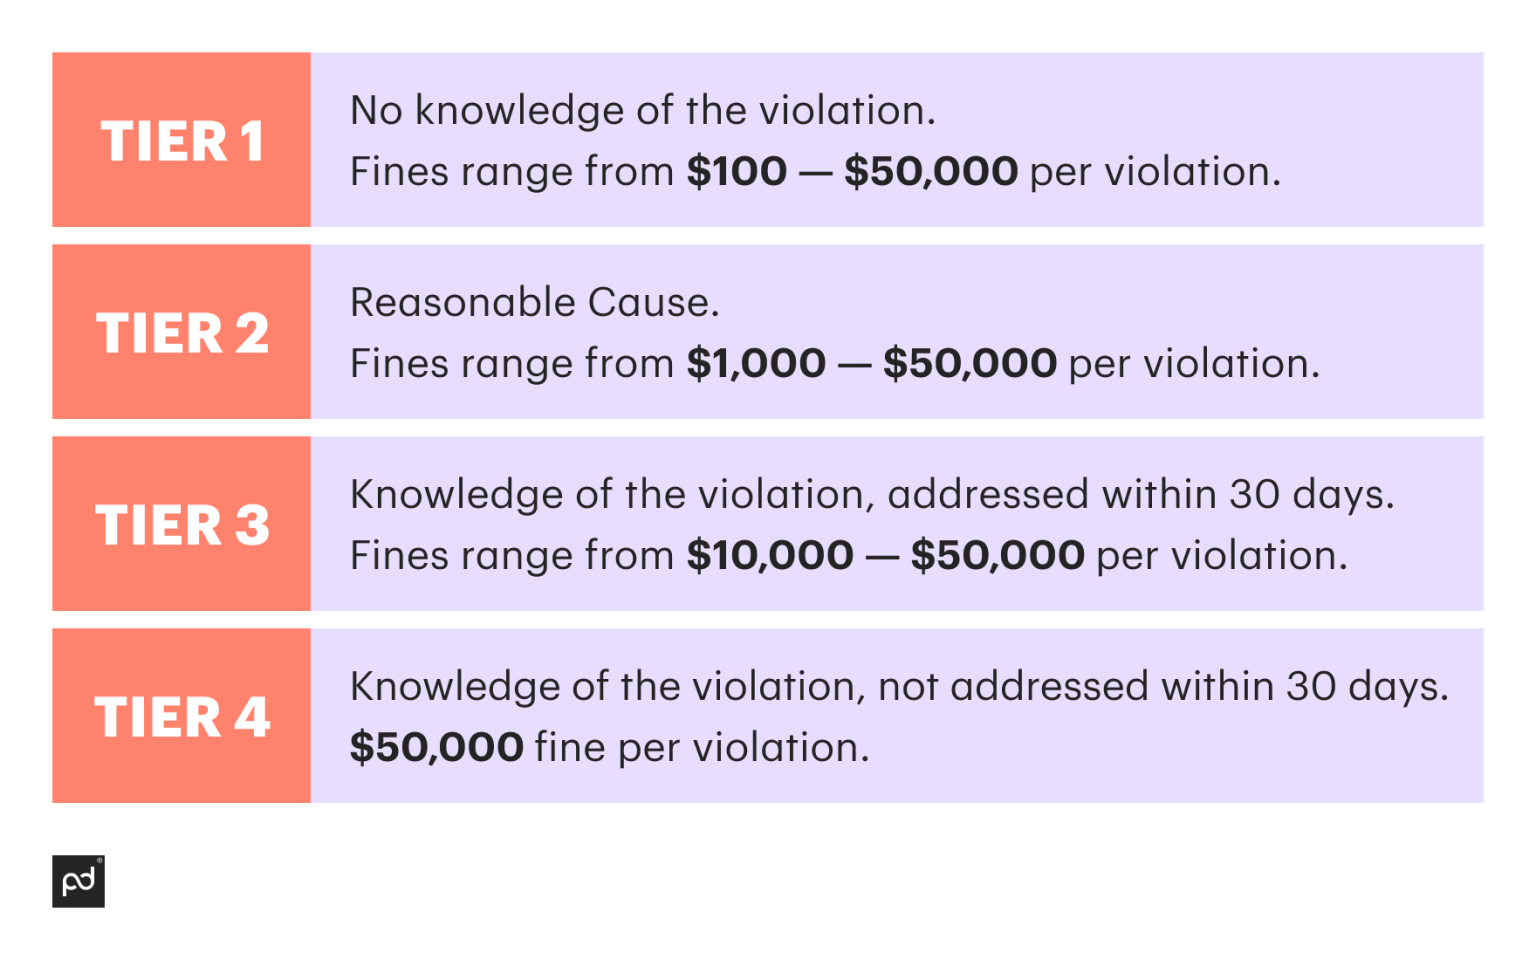Click the $50,000 amount in Tier 4

(x=436, y=748)
